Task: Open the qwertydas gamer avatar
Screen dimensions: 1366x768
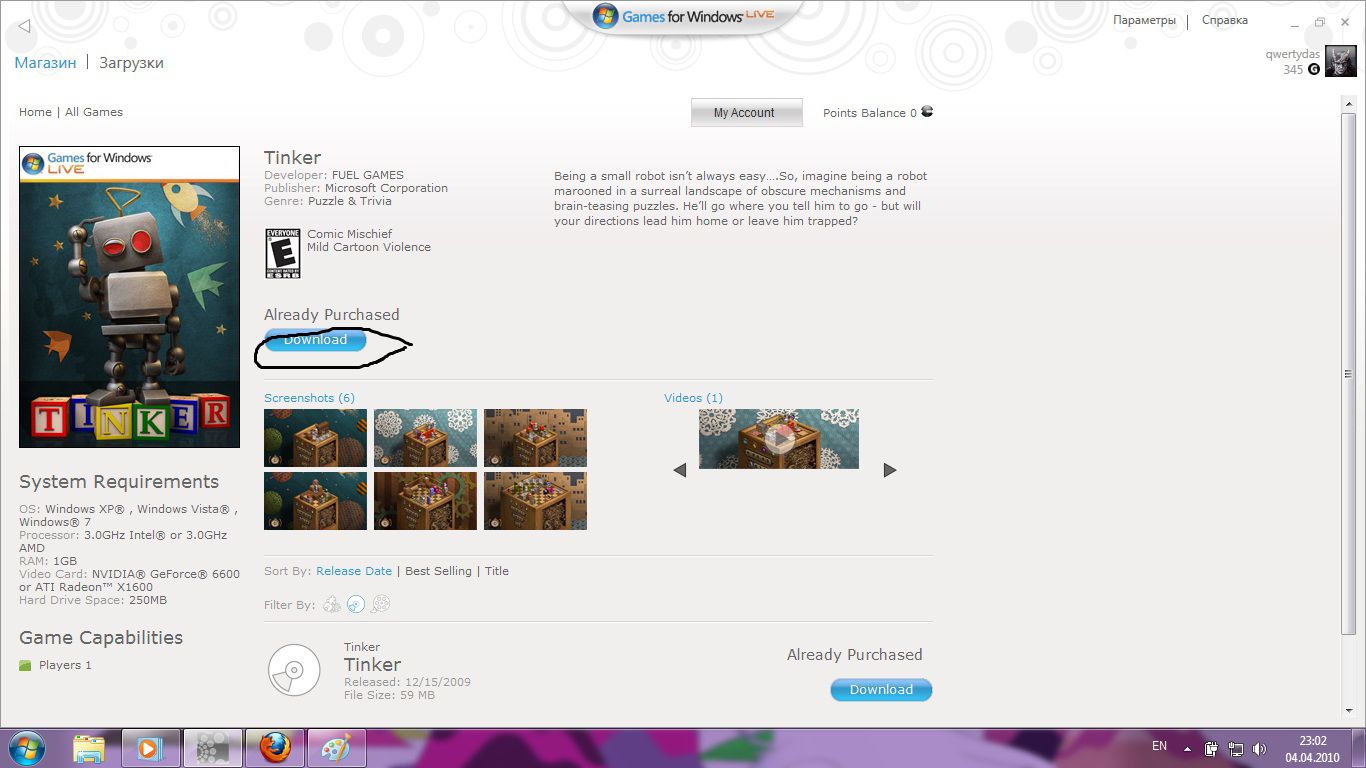Action: [x=1340, y=61]
